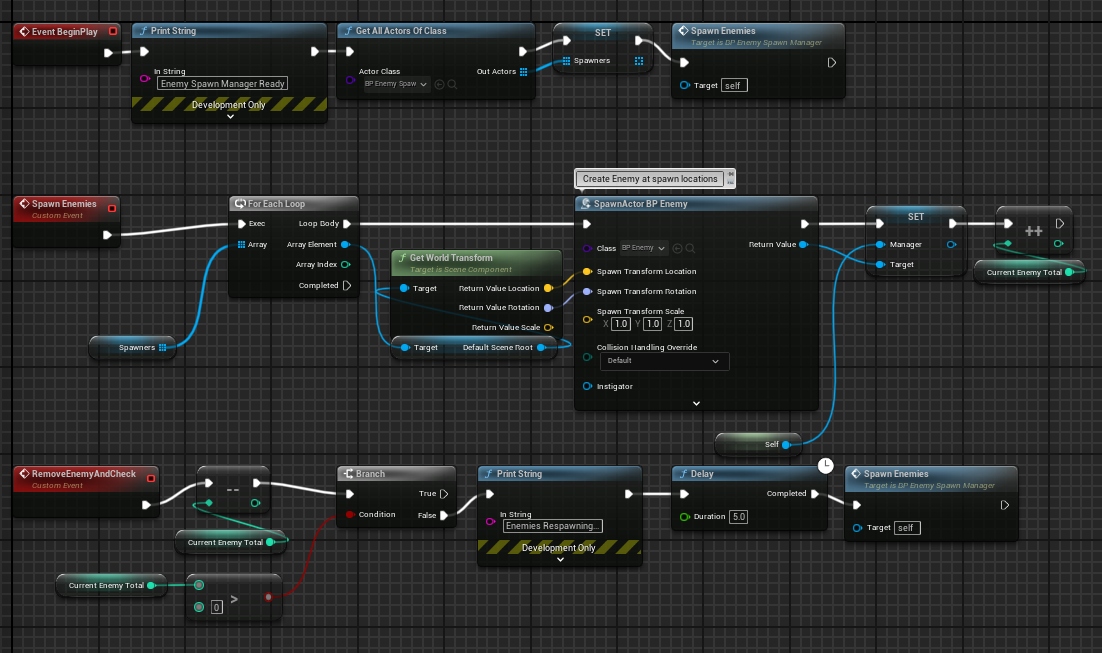Click the Self reference node pin
This screenshot has height=653, width=1102.
click(x=786, y=445)
